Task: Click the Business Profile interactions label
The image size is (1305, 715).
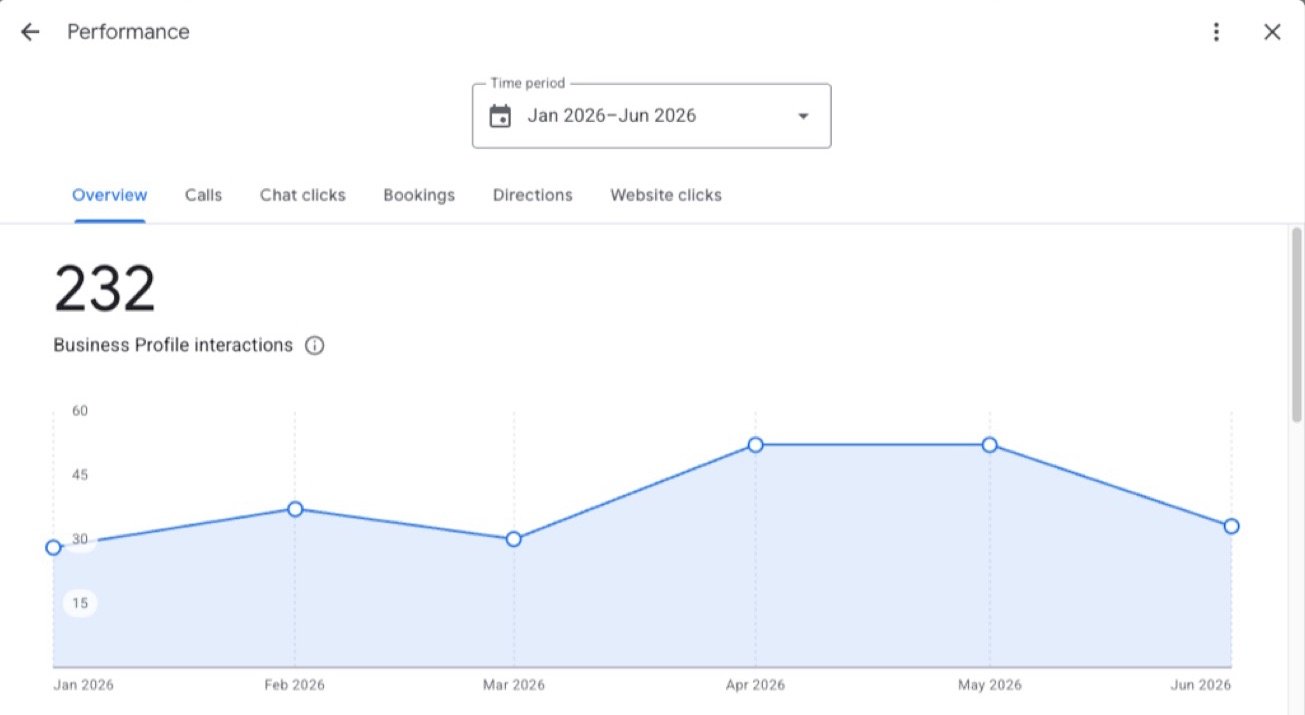Action: point(173,345)
